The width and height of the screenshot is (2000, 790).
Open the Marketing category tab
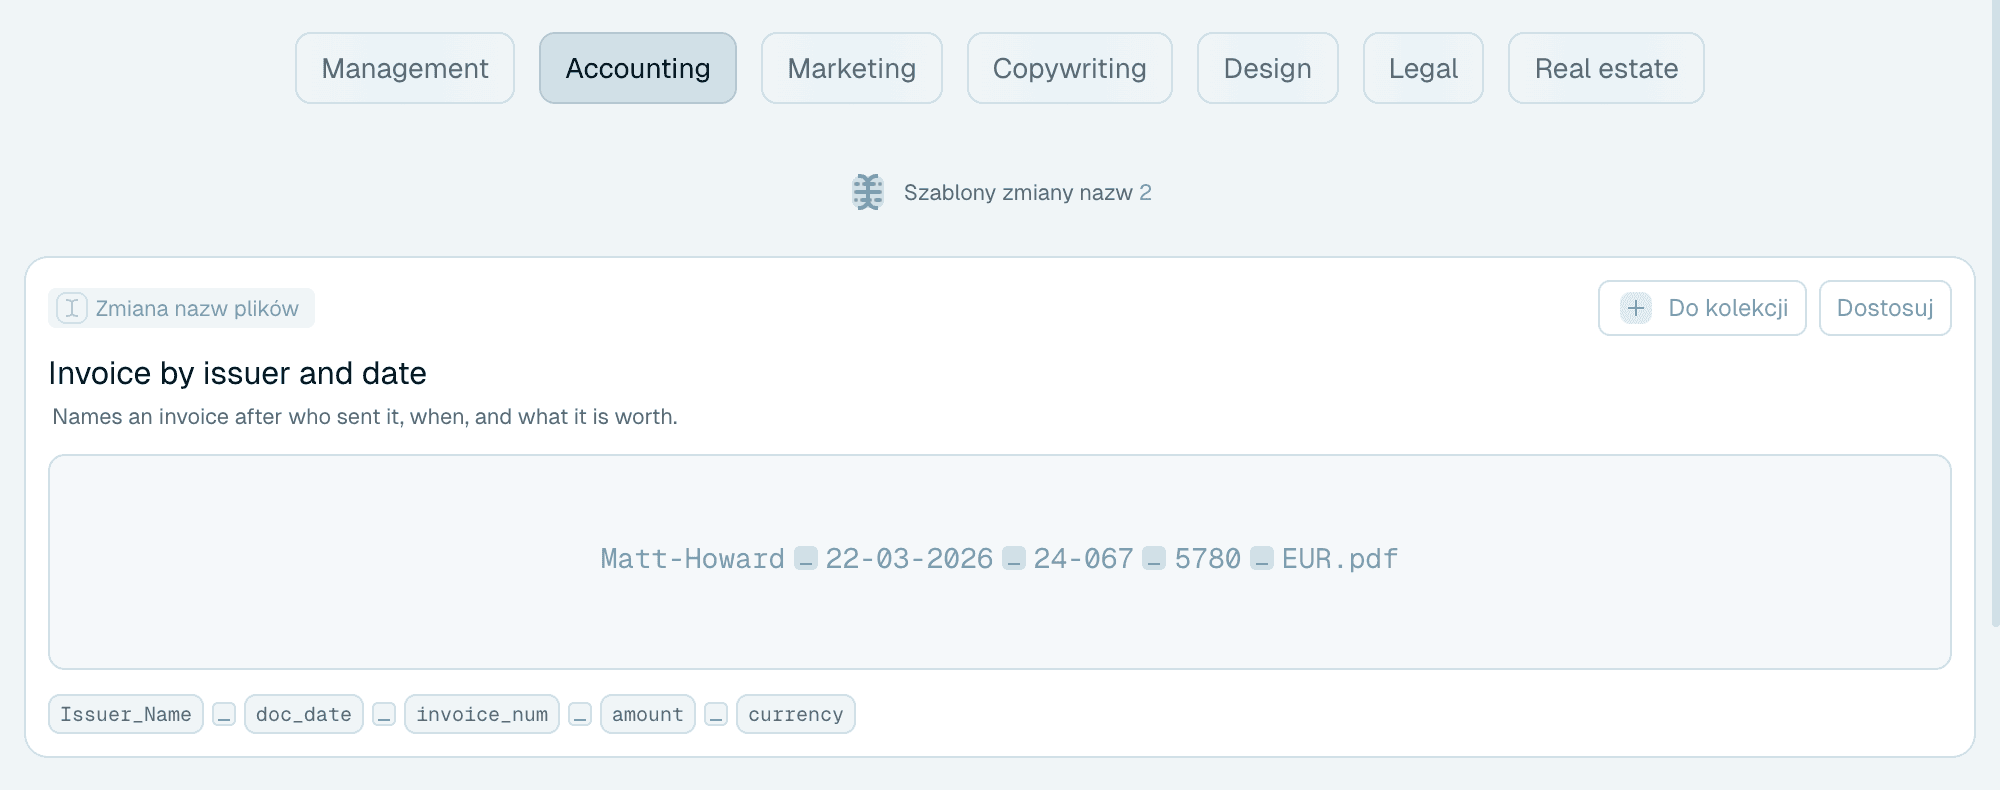click(852, 68)
